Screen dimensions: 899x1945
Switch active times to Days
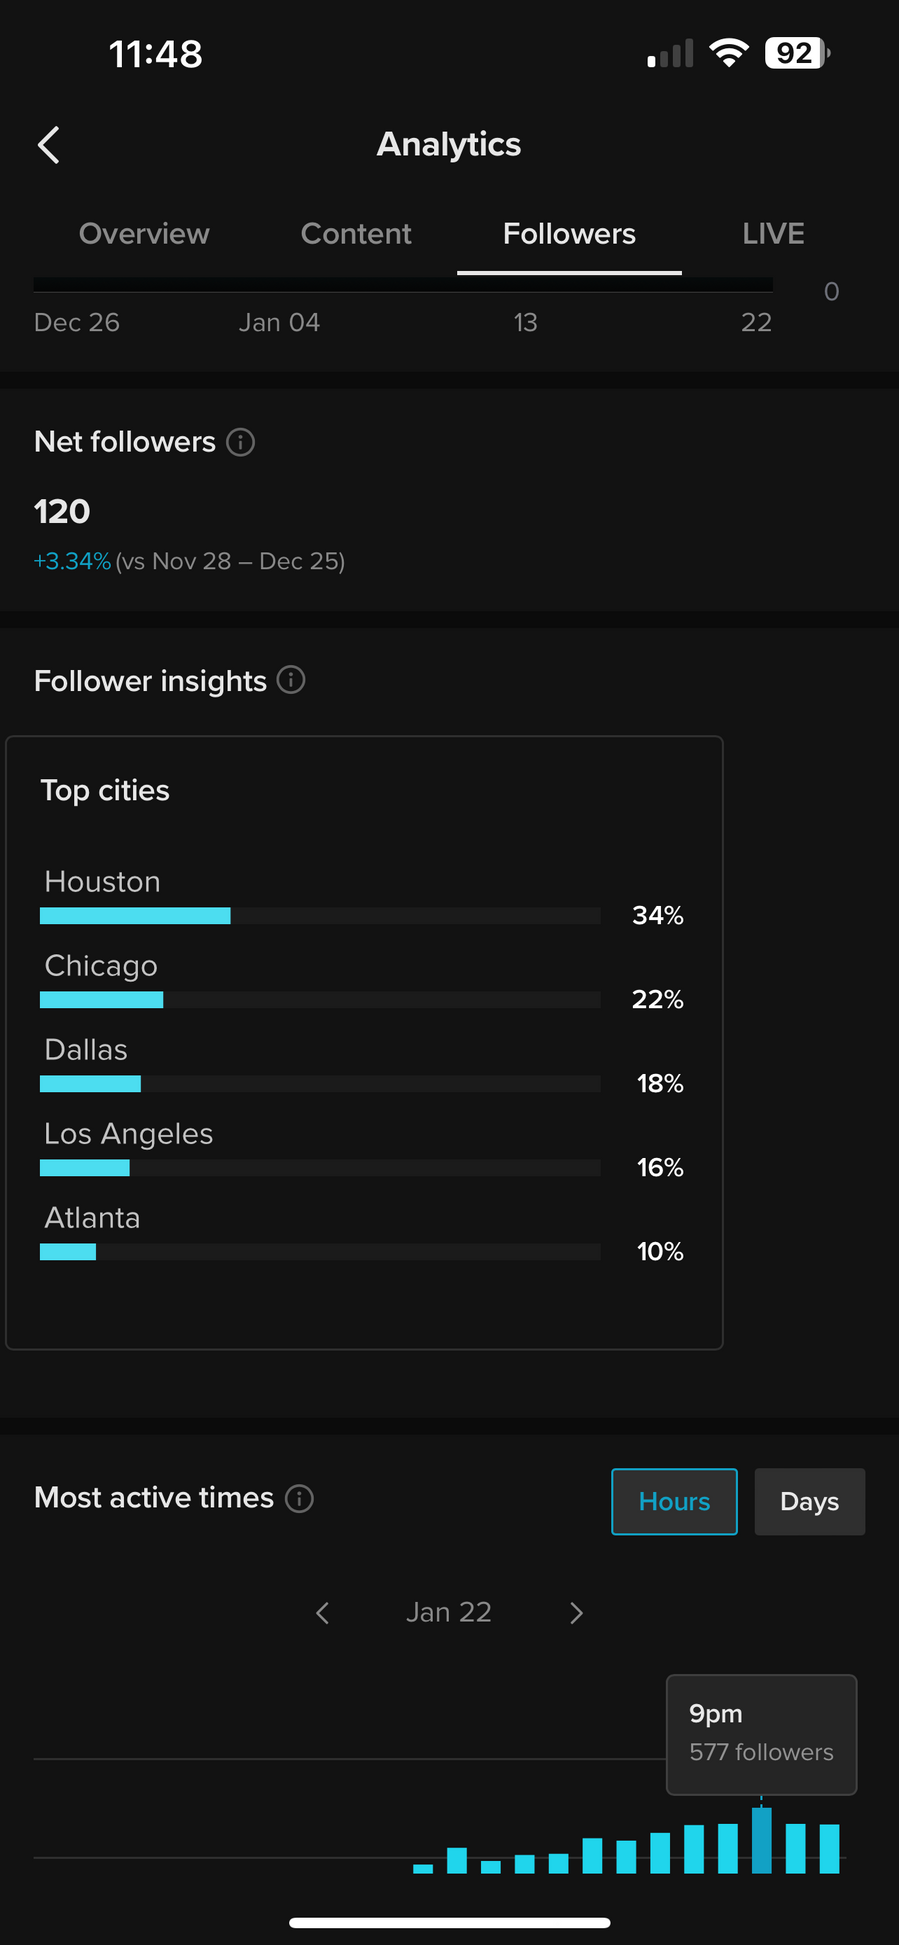click(x=809, y=1501)
